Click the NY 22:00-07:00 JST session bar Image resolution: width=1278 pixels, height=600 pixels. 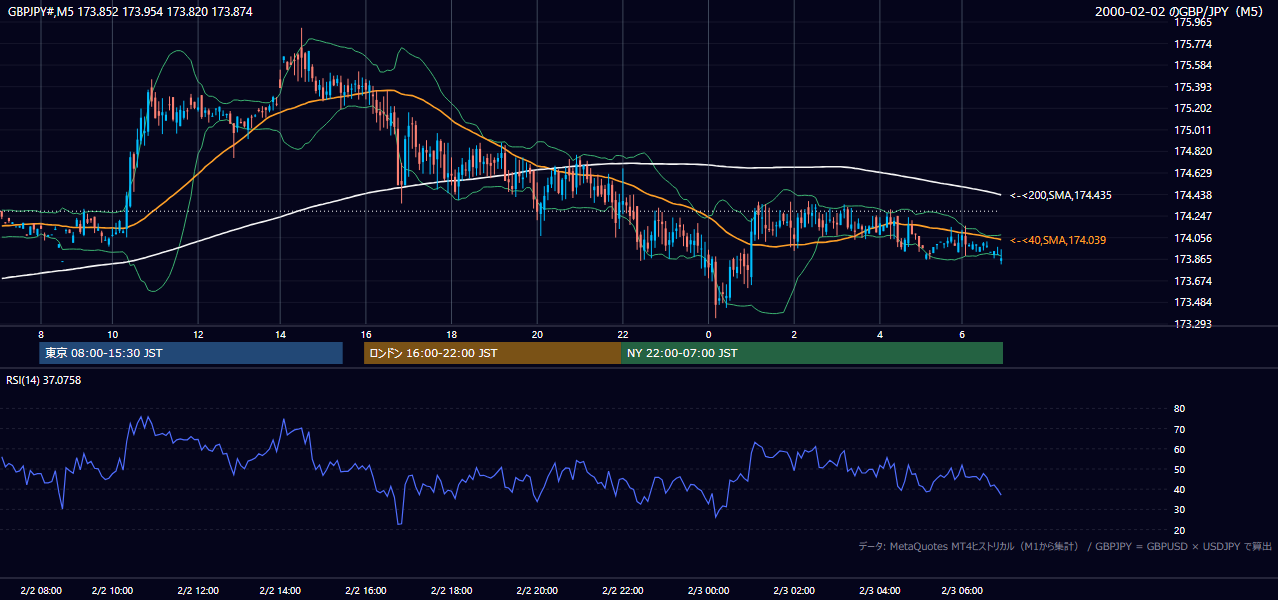[x=812, y=353]
